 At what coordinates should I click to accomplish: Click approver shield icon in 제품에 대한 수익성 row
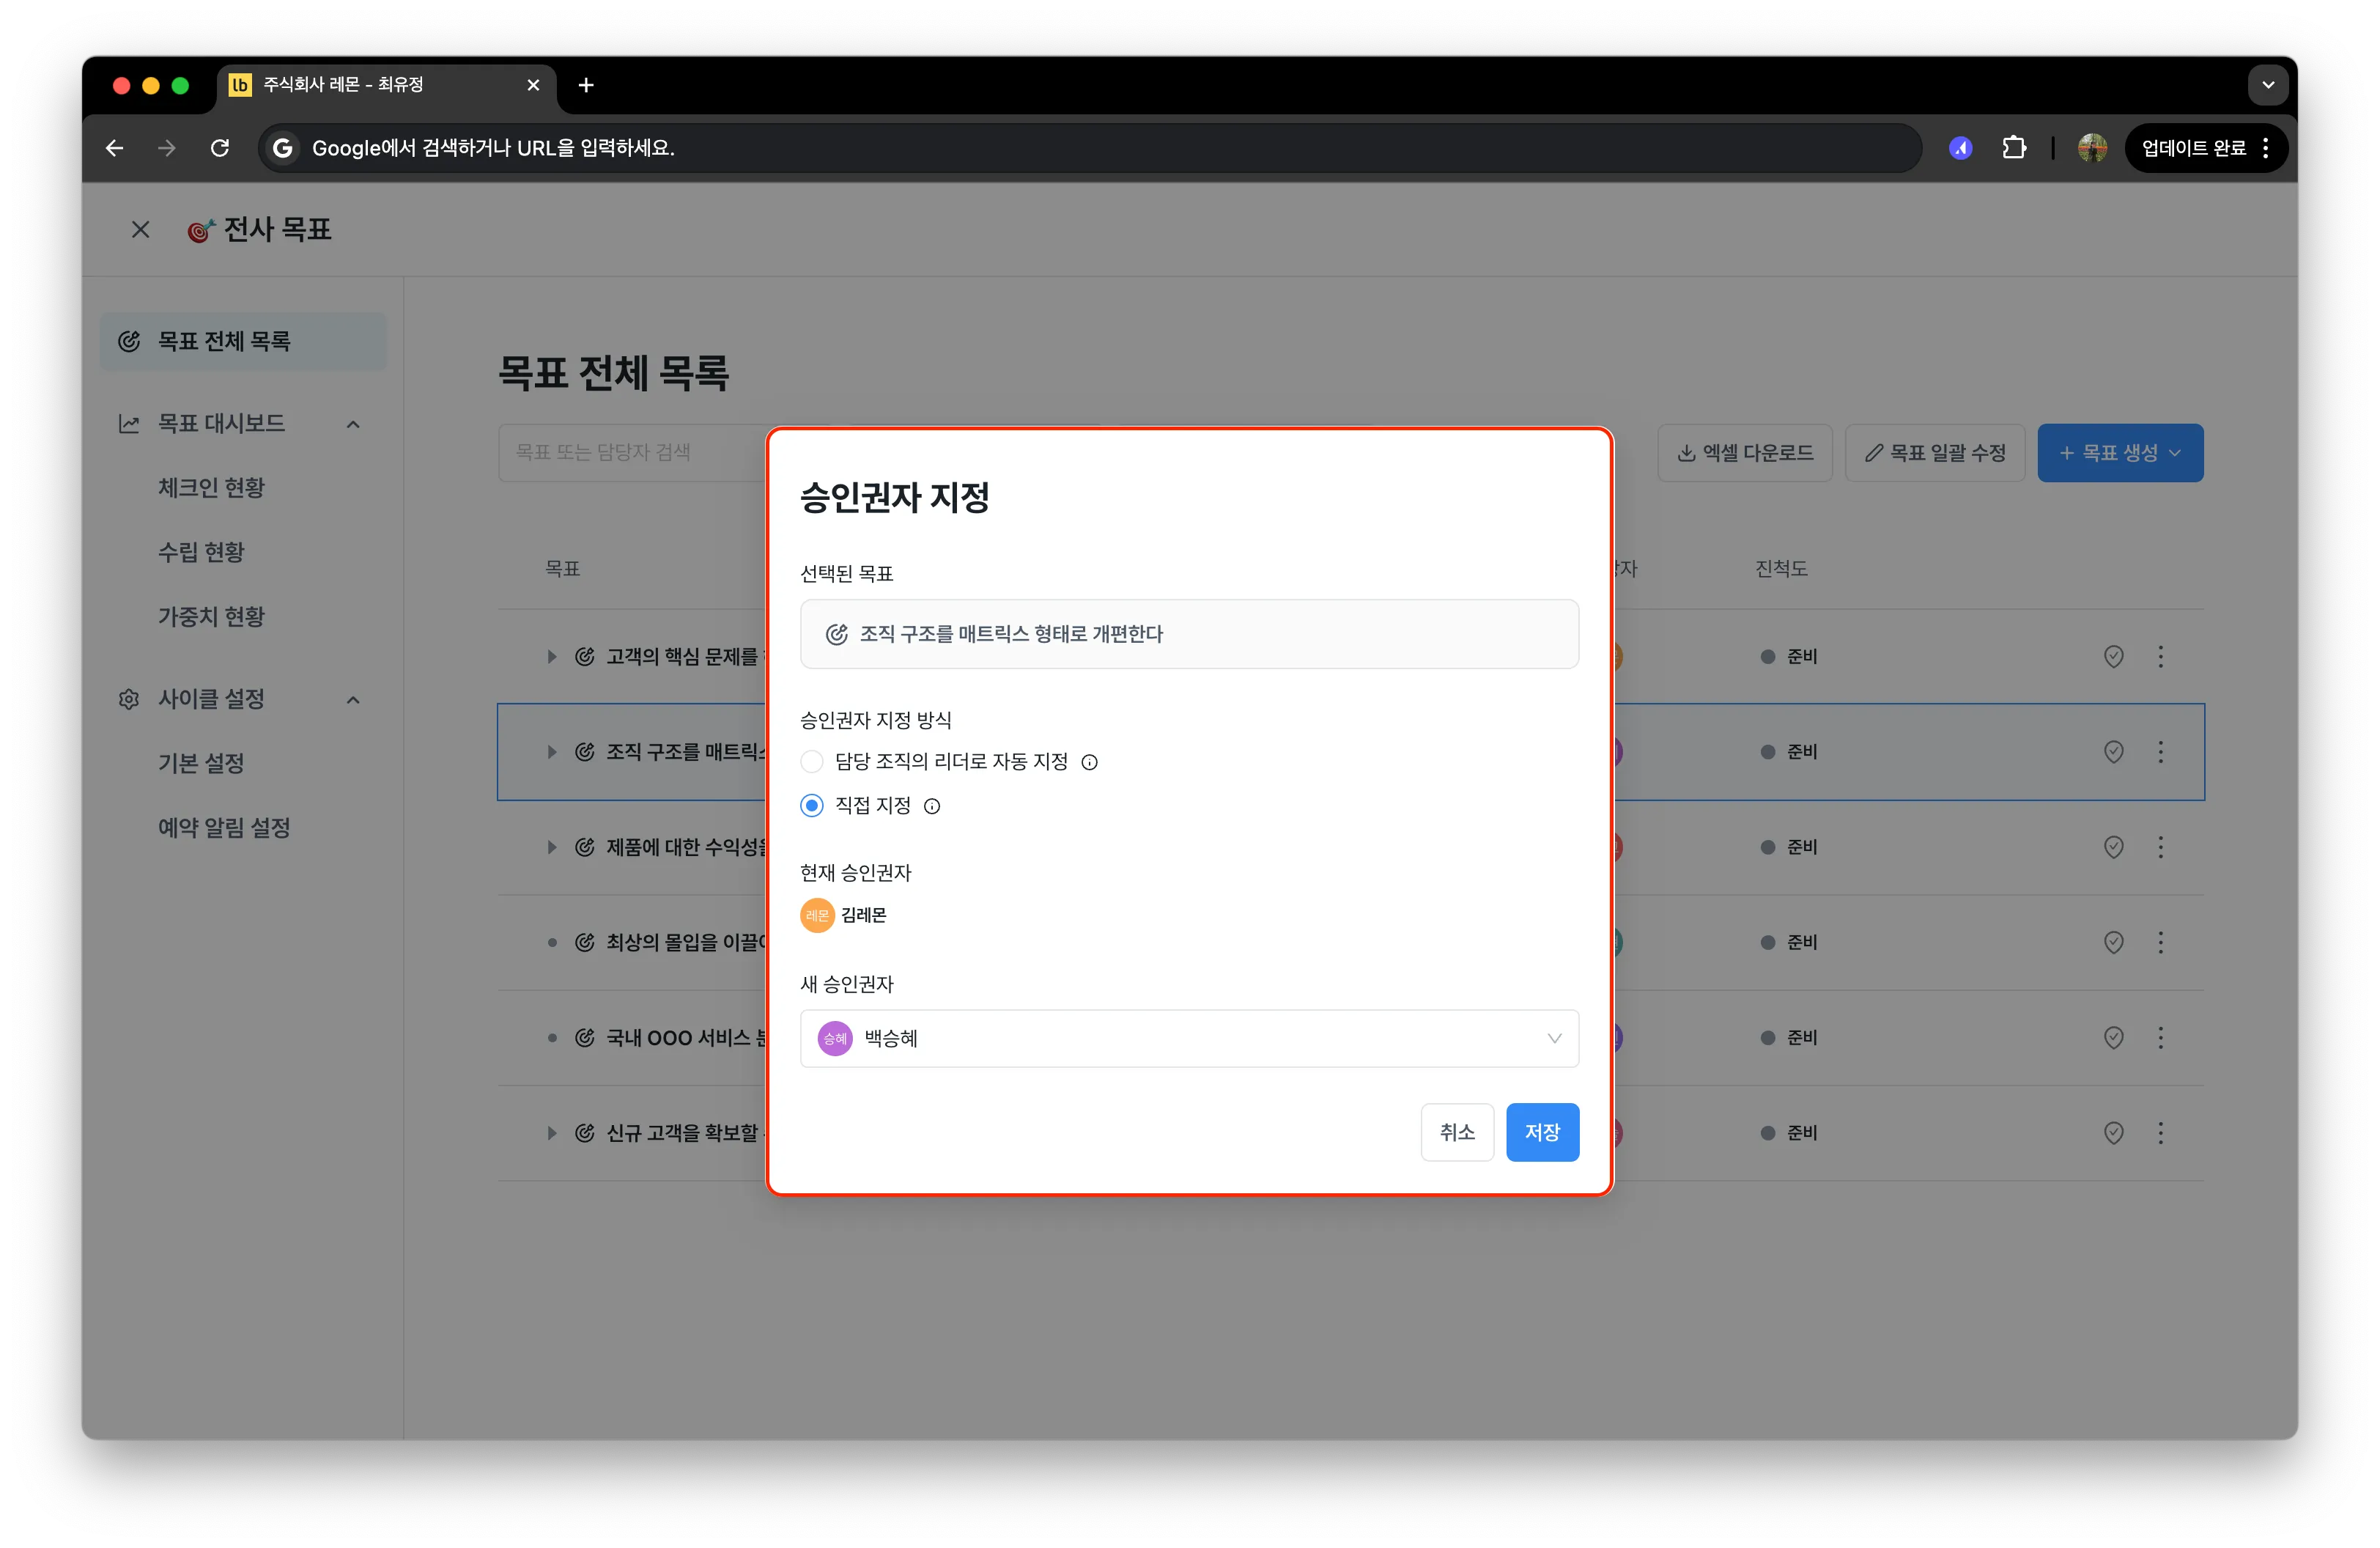2113,848
